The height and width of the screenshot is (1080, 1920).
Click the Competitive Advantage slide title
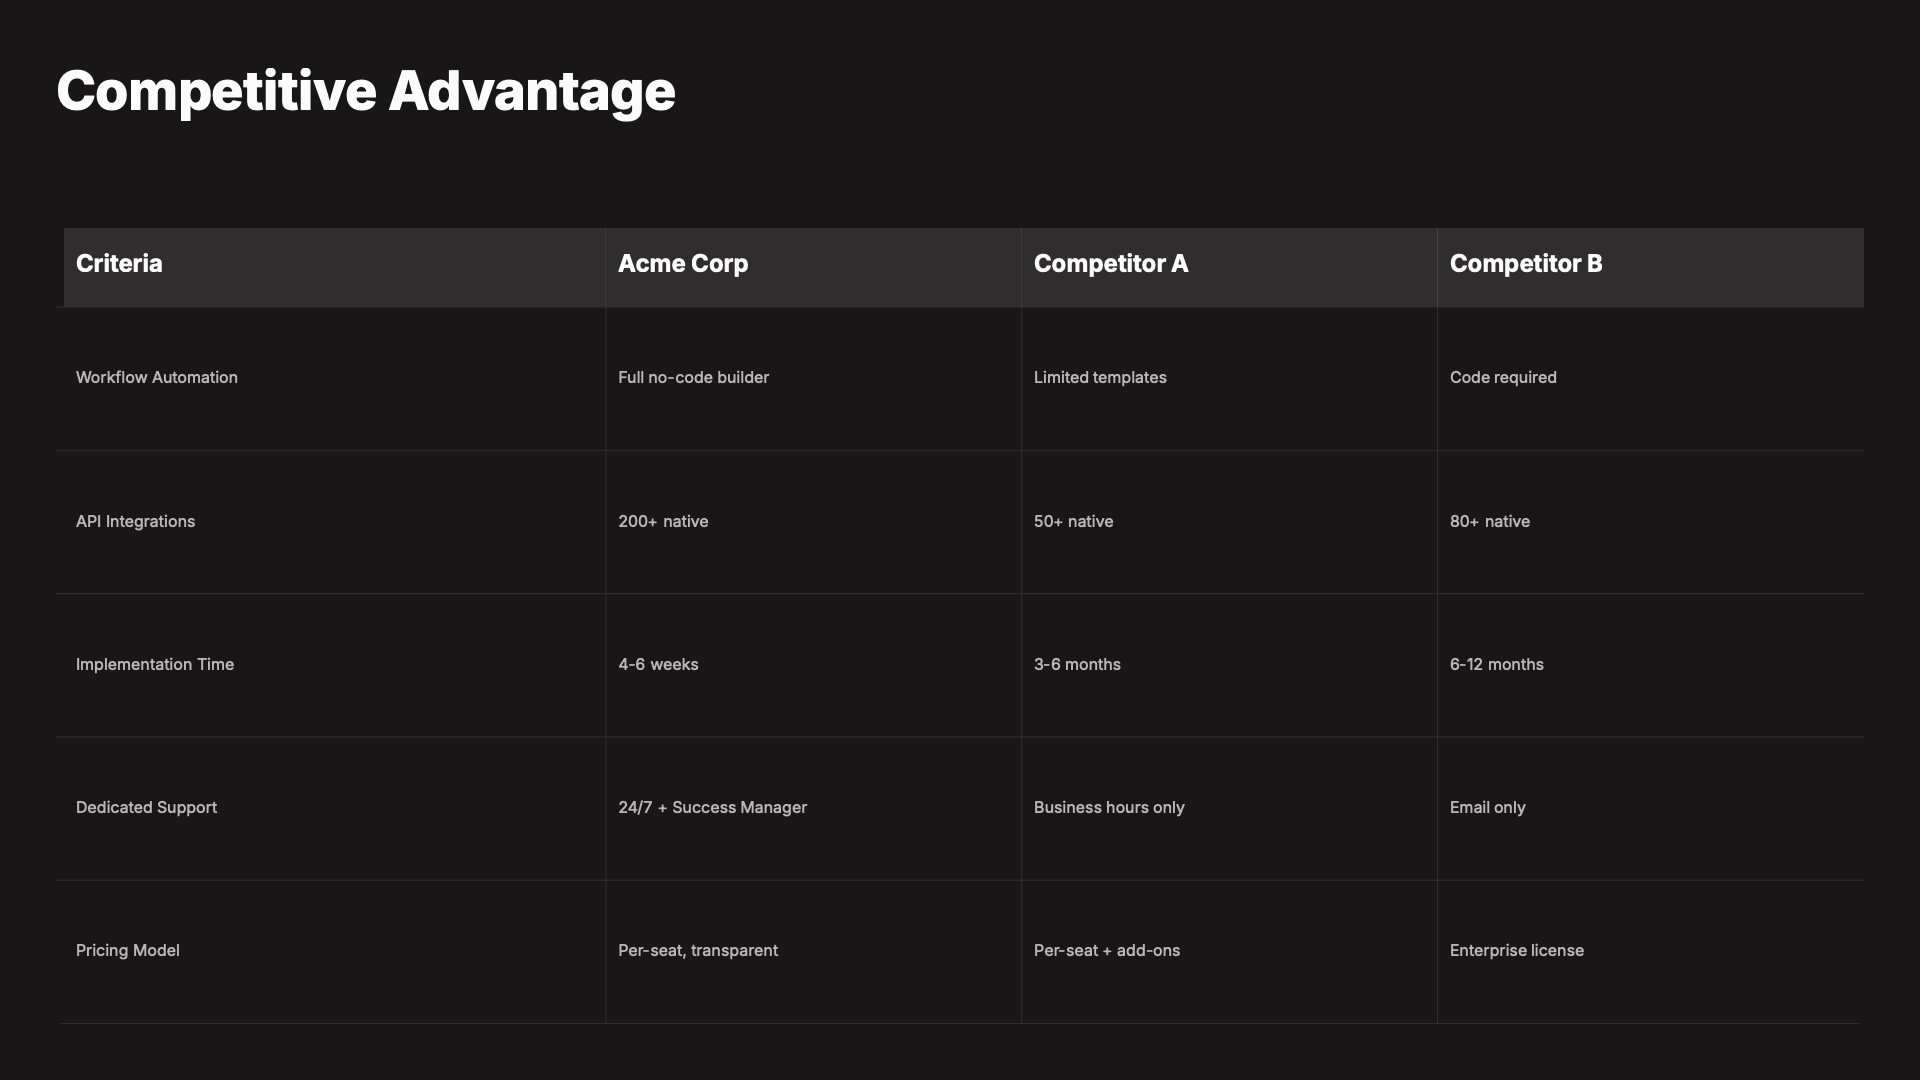366,91
